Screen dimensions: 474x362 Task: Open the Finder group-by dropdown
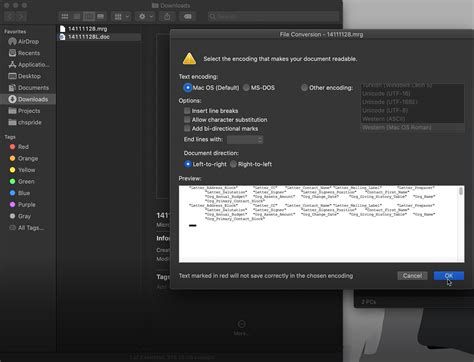121,16
